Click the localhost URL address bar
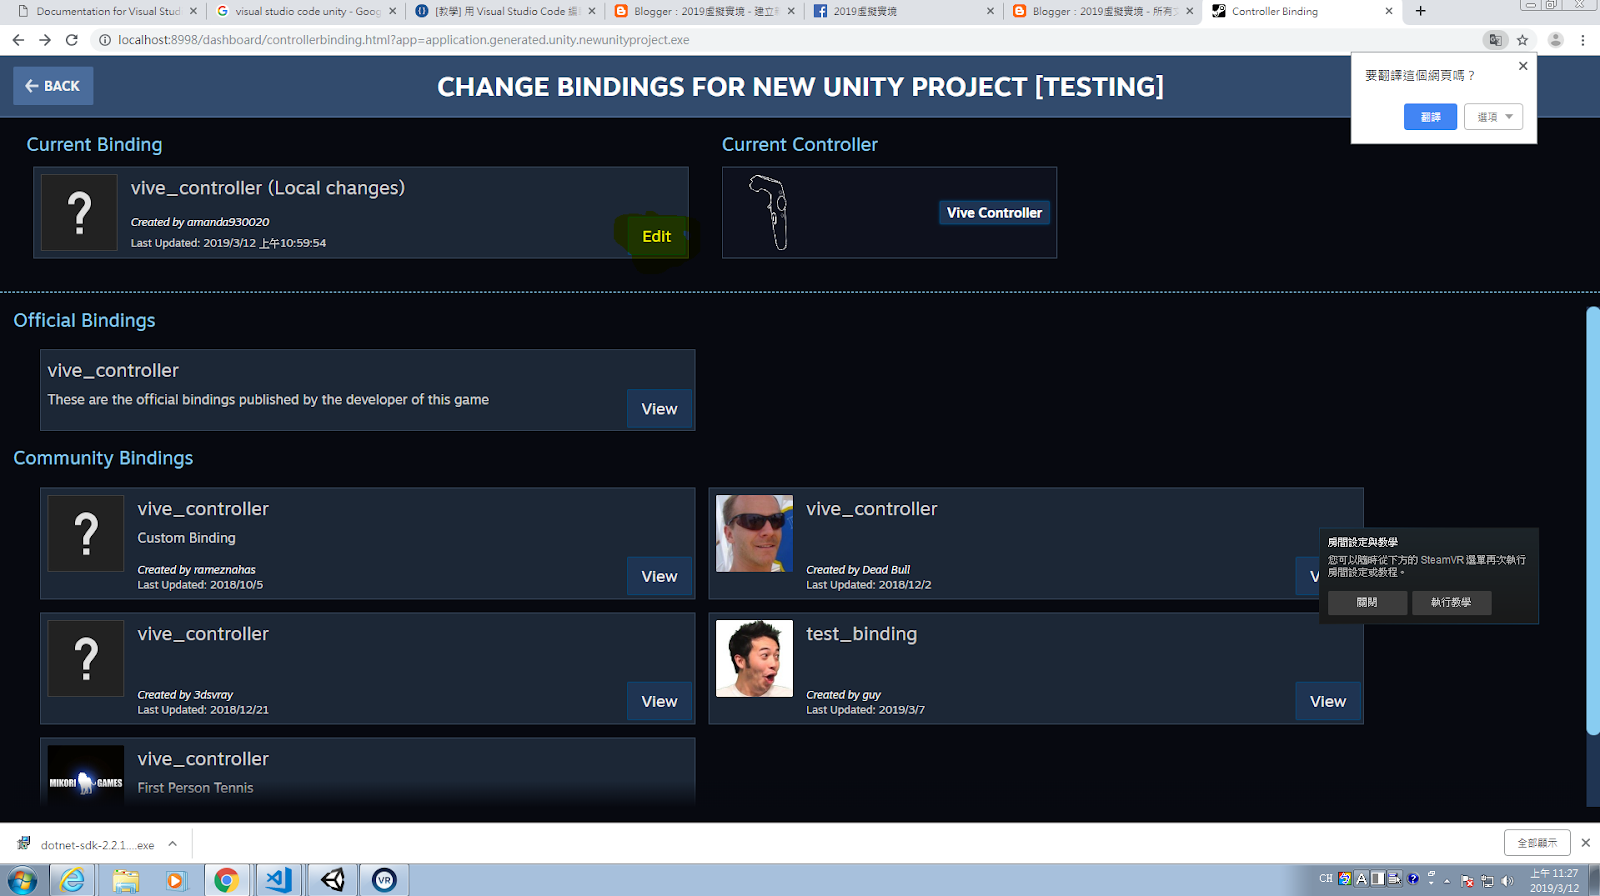This screenshot has width=1600, height=896. (x=790, y=40)
